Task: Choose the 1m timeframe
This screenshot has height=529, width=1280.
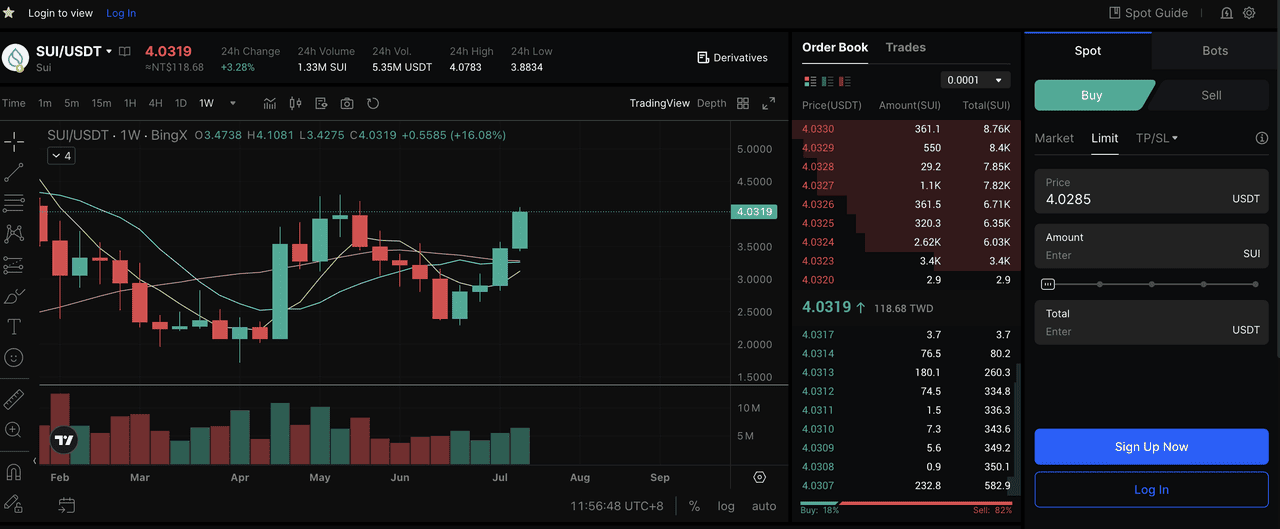Action: pos(45,103)
